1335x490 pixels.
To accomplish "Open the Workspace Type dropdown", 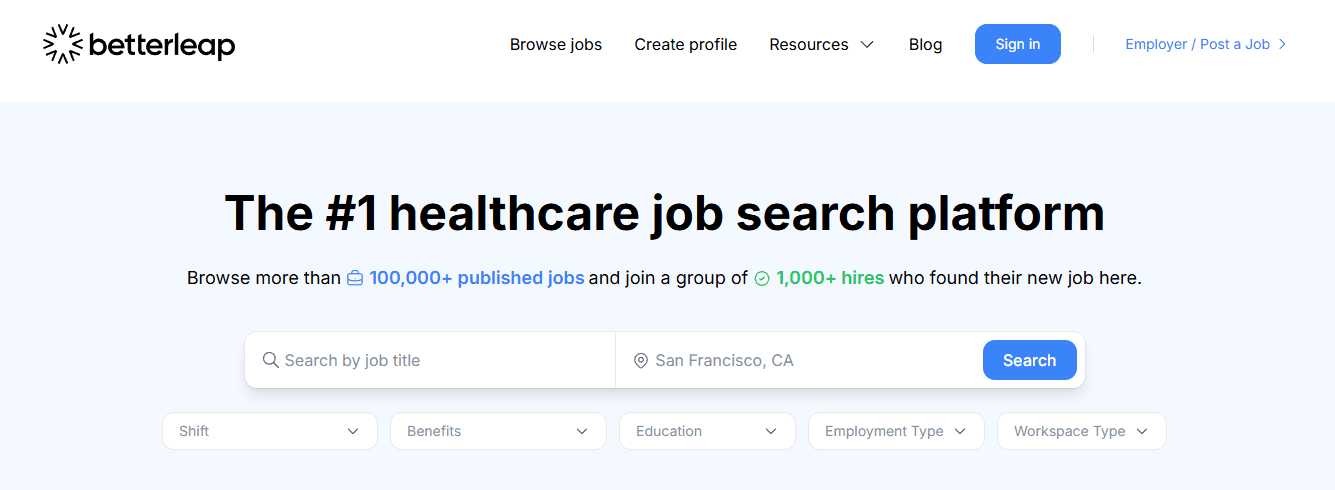I will (1082, 431).
